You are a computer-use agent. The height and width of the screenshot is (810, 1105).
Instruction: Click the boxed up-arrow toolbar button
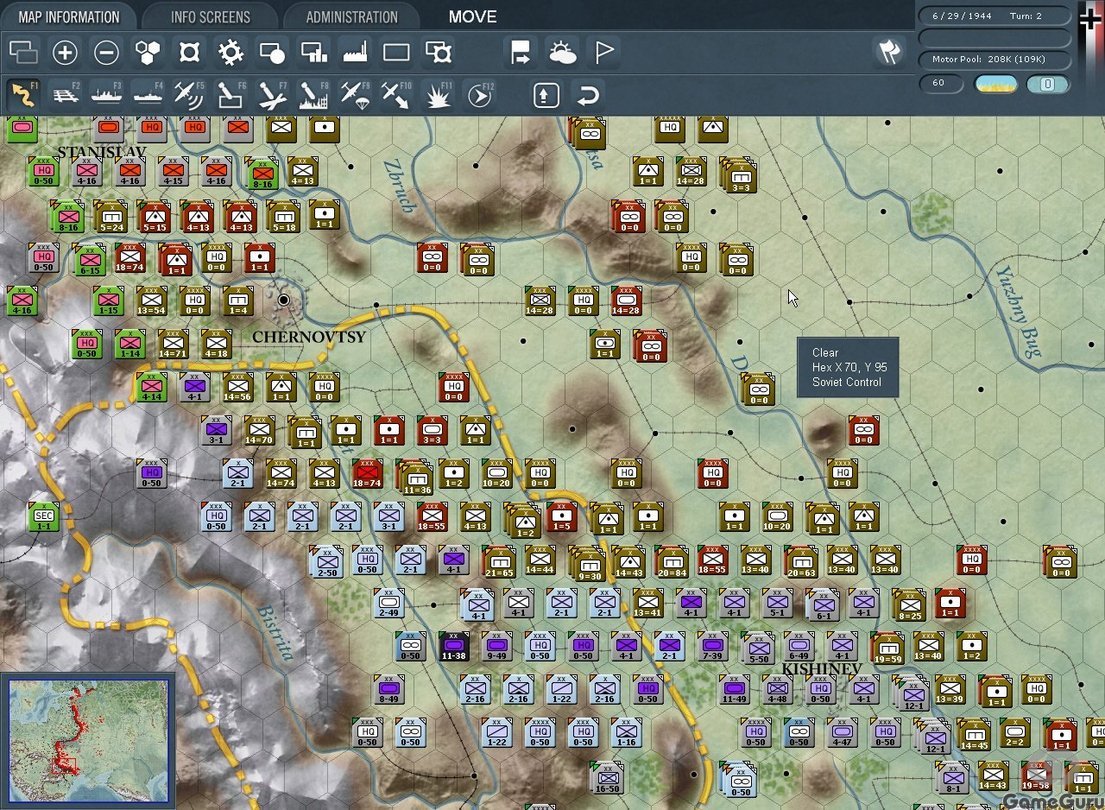pyautogui.click(x=546, y=95)
